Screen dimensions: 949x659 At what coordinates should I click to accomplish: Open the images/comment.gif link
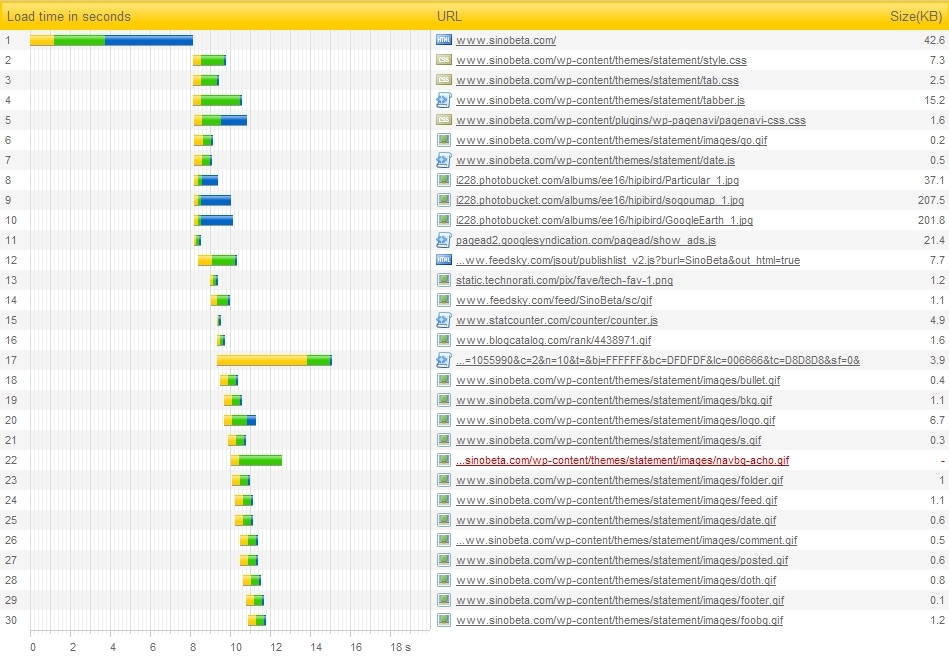click(626, 539)
